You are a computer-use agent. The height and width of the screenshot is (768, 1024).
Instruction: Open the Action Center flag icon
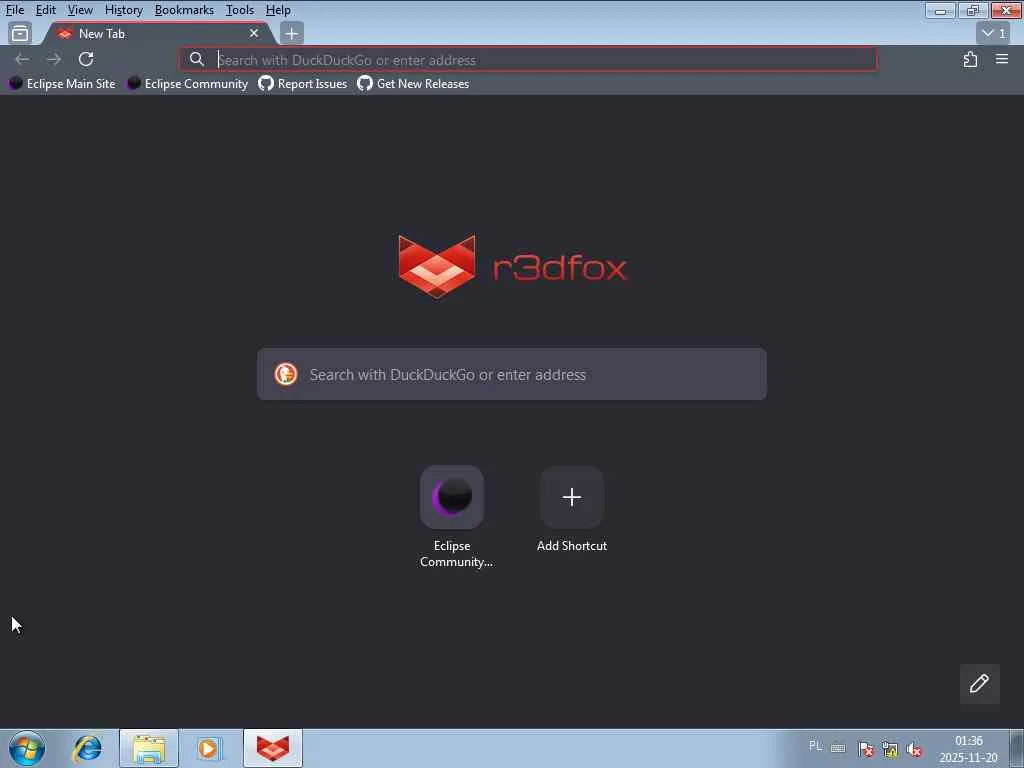click(866, 749)
